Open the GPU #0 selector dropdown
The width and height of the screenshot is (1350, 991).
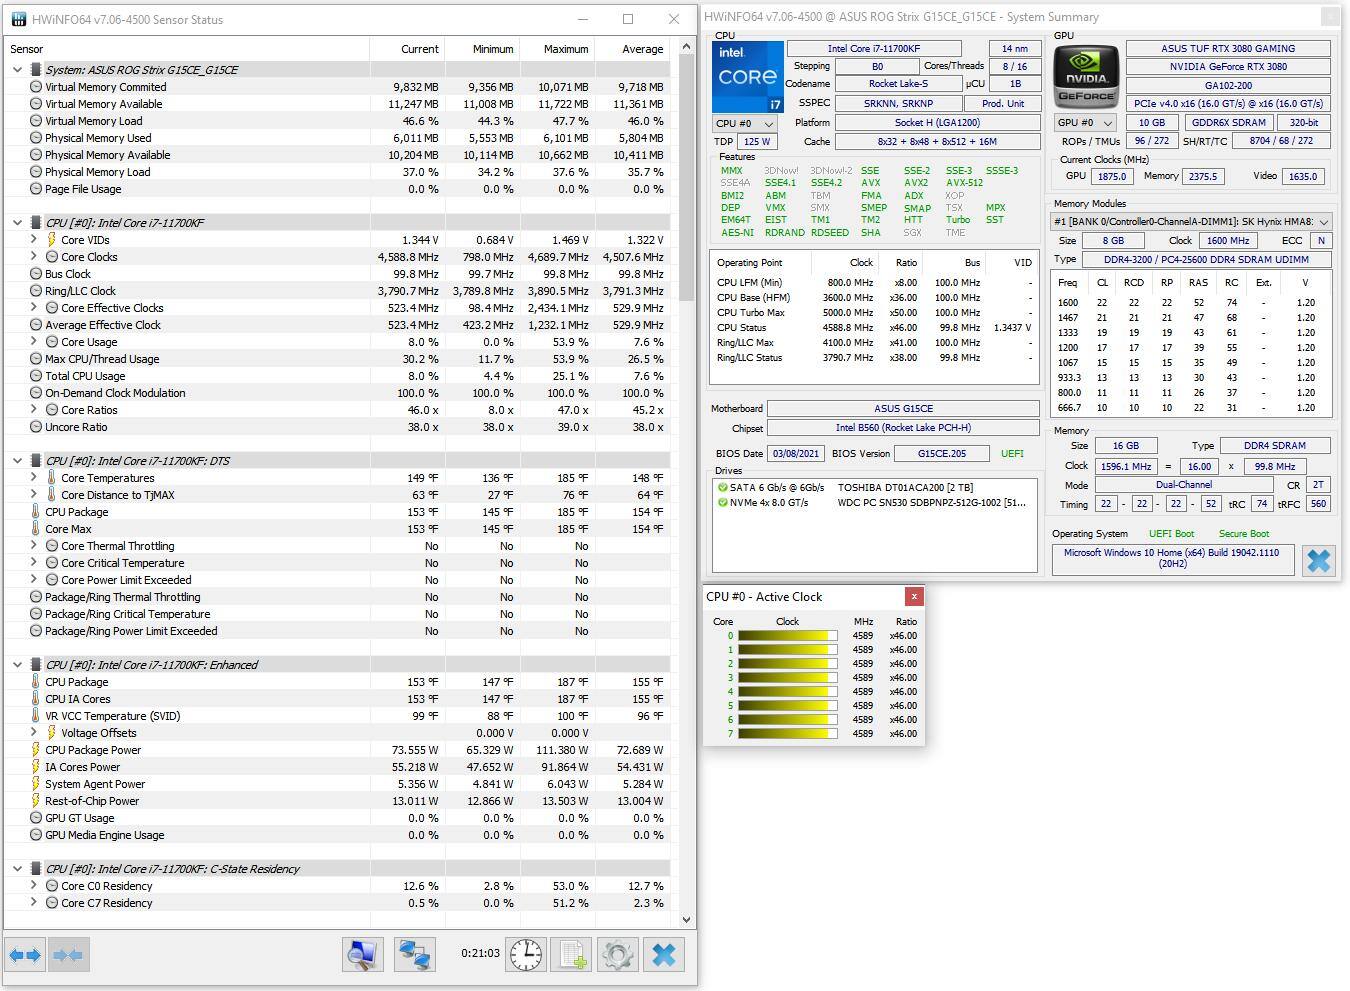(1085, 123)
